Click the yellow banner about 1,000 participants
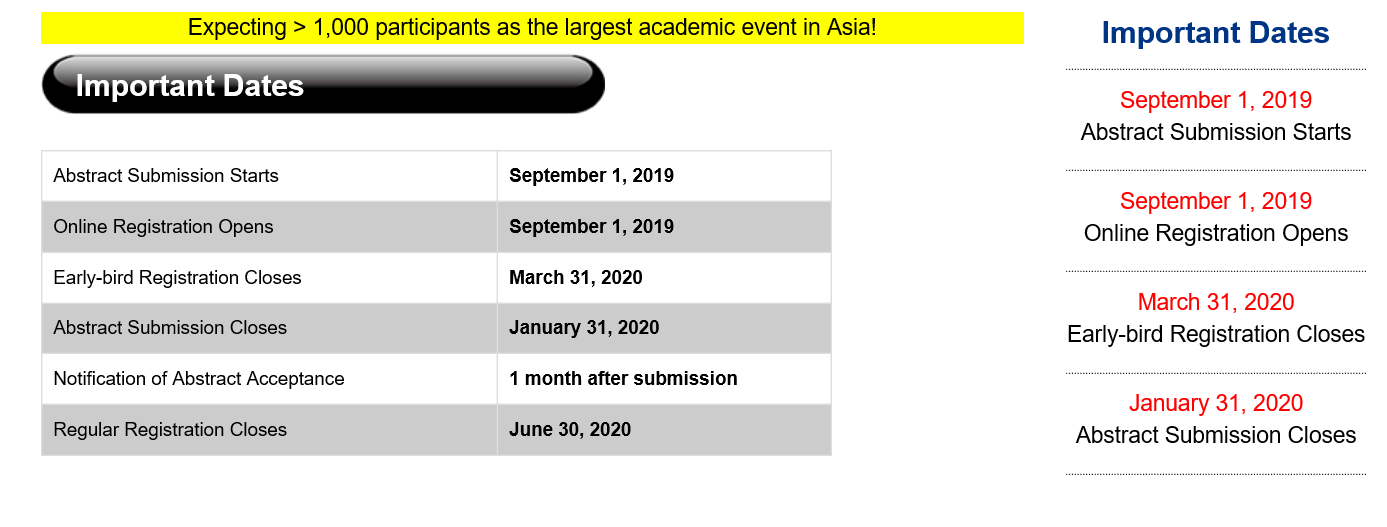The width and height of the screenshot is (1387, 527). [x=532, y=28]
